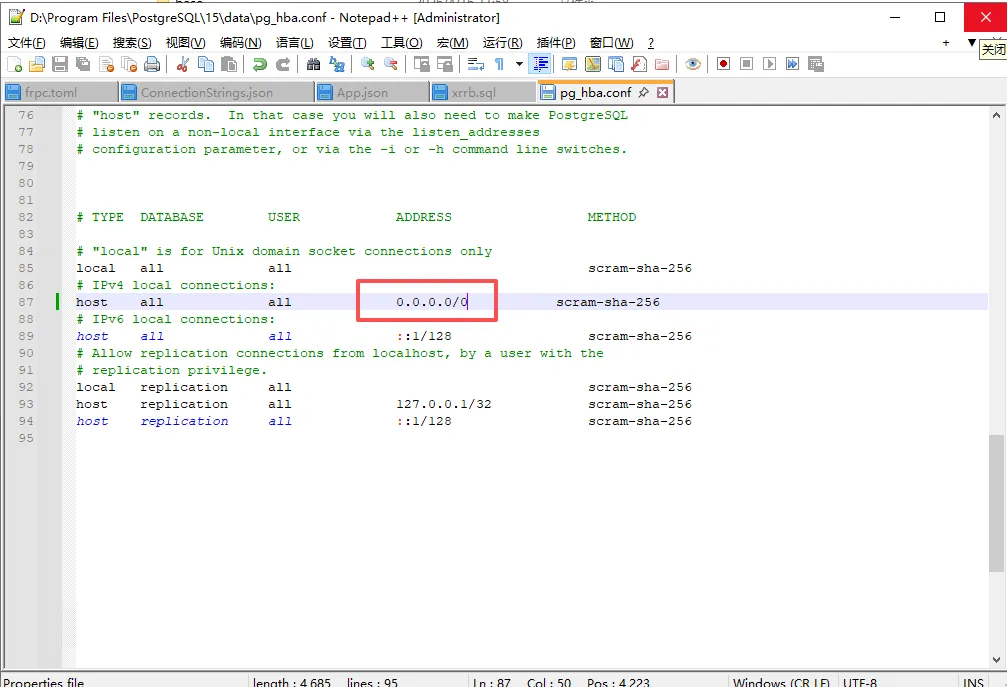Open Find with the binoculars icon

click(313, 64)
